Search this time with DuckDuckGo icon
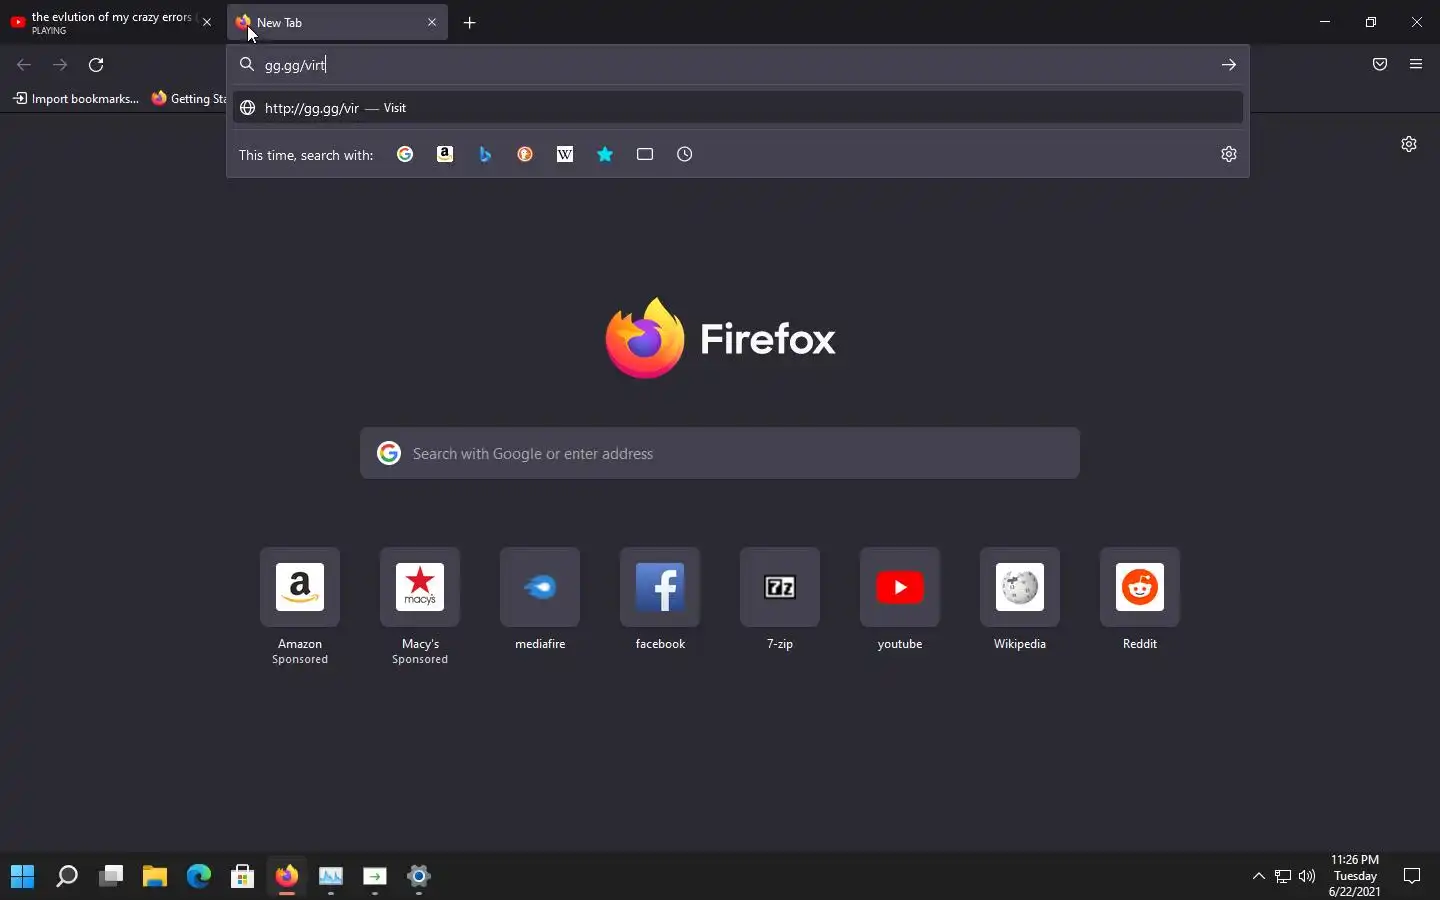 (x=526, y=154)
